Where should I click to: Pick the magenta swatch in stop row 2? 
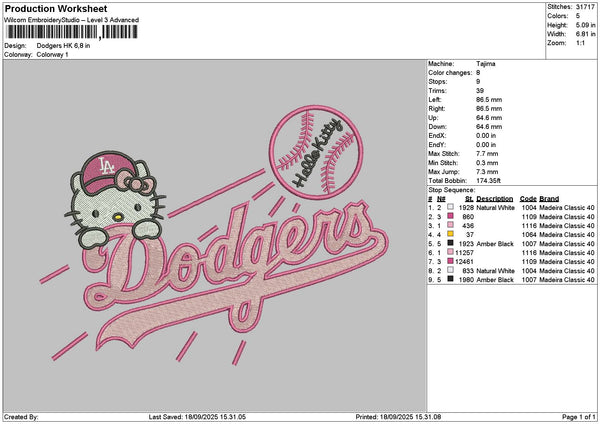450,216
